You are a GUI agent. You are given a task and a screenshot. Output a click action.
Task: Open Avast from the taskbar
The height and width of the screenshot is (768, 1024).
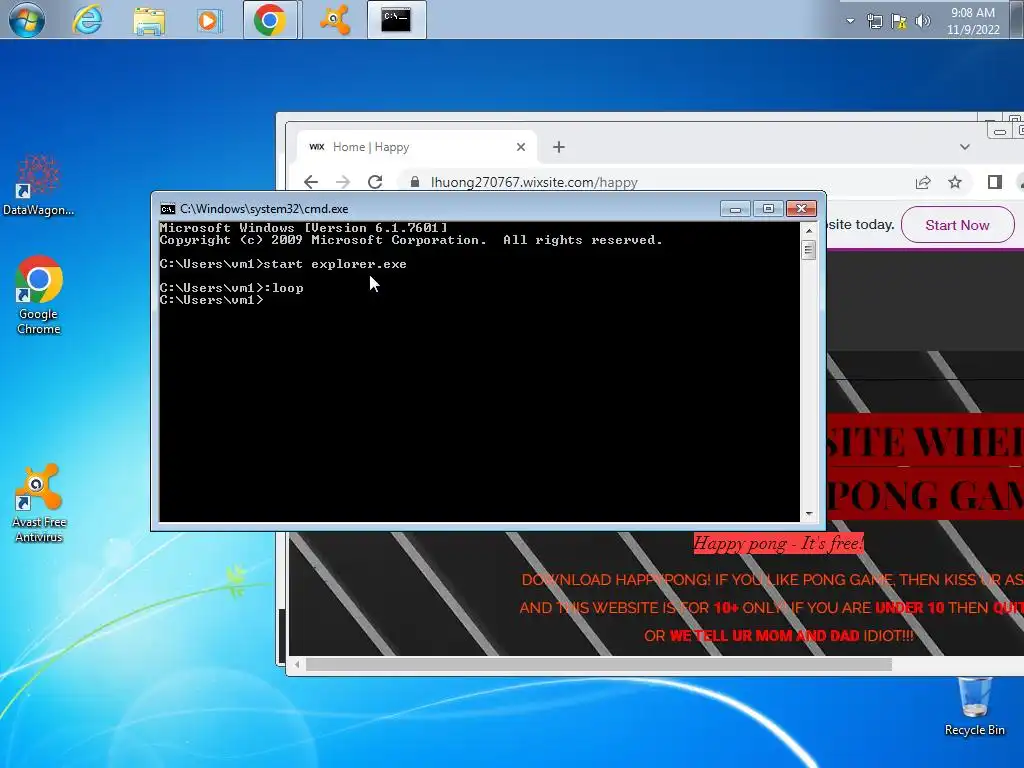pyautogui.click(x=334, y=20)
